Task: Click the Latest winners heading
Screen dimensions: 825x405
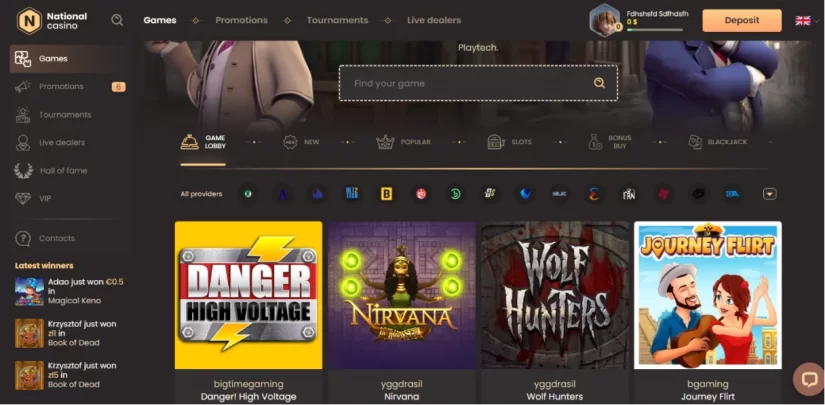Action: (x=44, y=266)
